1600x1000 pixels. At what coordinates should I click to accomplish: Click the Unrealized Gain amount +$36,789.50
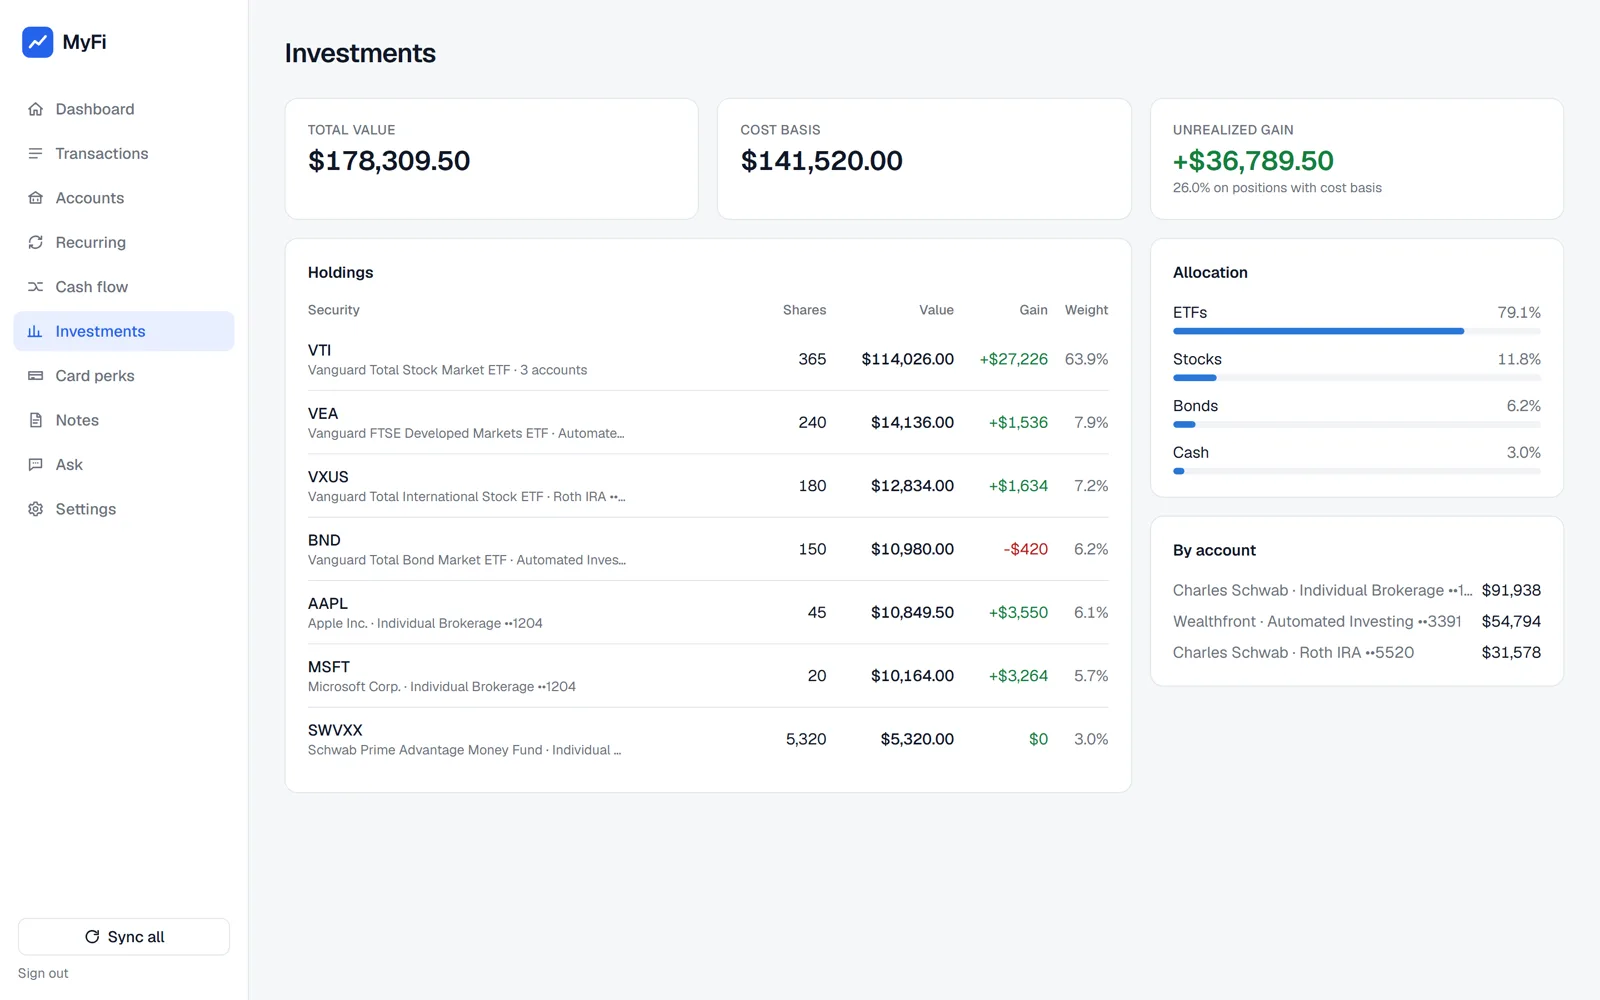1253,161
